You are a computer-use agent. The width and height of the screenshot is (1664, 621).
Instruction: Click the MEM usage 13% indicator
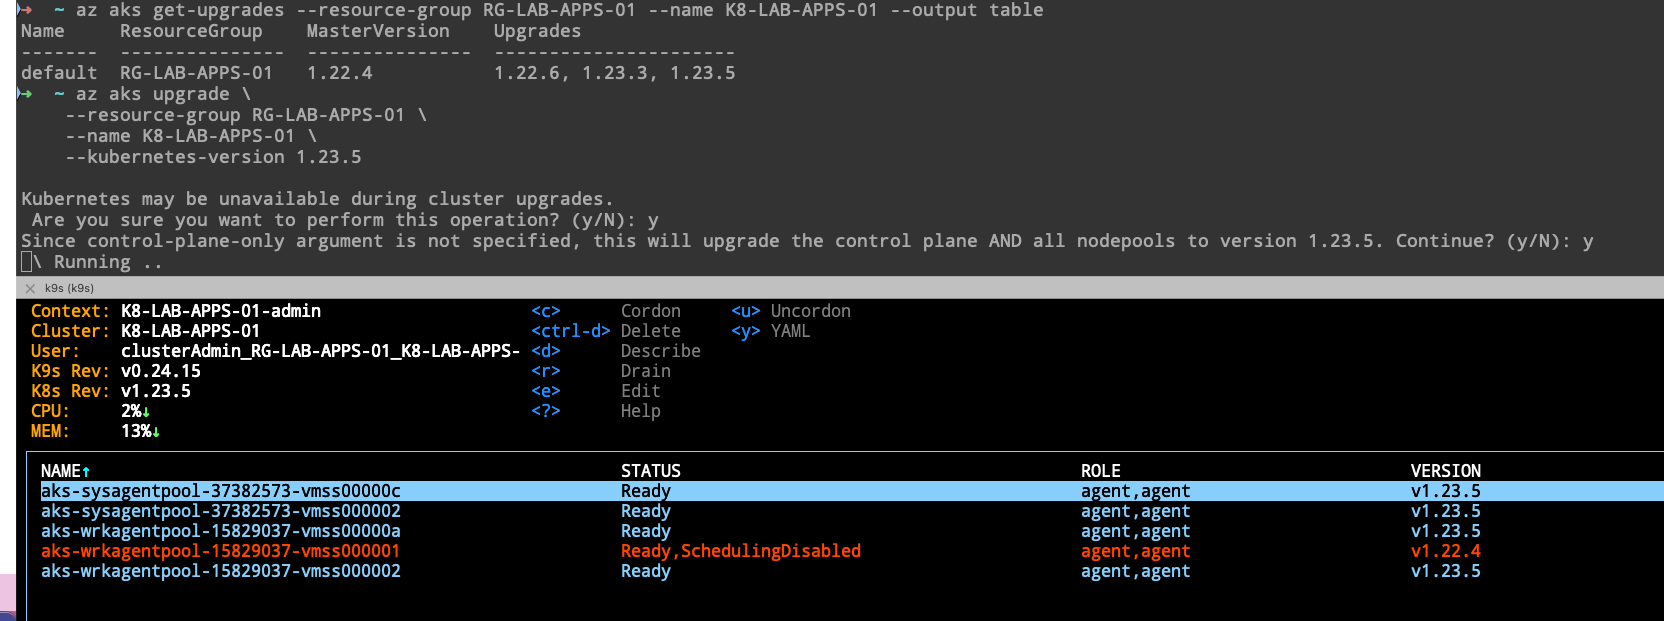point(141,431)
